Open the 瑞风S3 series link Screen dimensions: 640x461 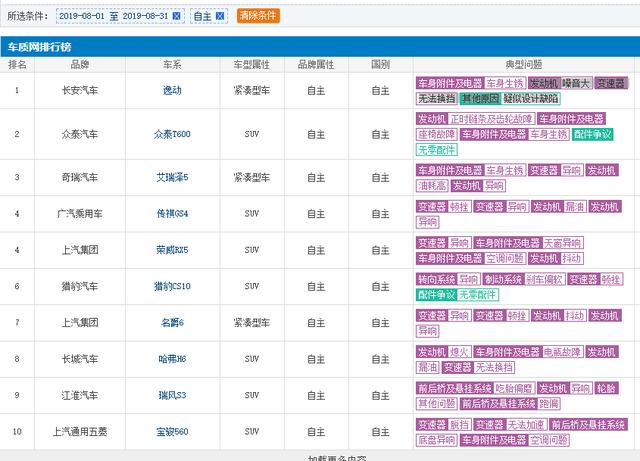(172, 395)
